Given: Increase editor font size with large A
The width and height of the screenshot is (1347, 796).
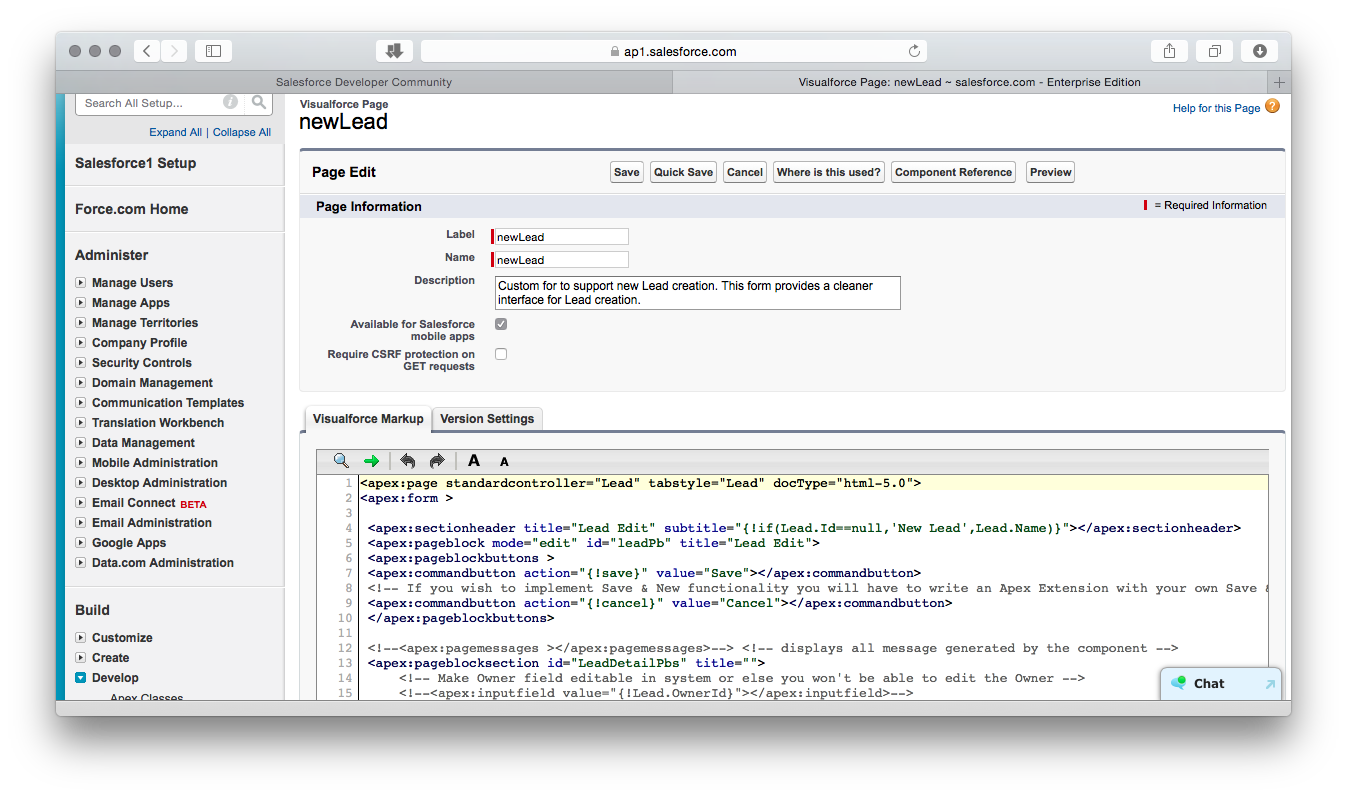Looking at the screenshot, I should (474, 461).
